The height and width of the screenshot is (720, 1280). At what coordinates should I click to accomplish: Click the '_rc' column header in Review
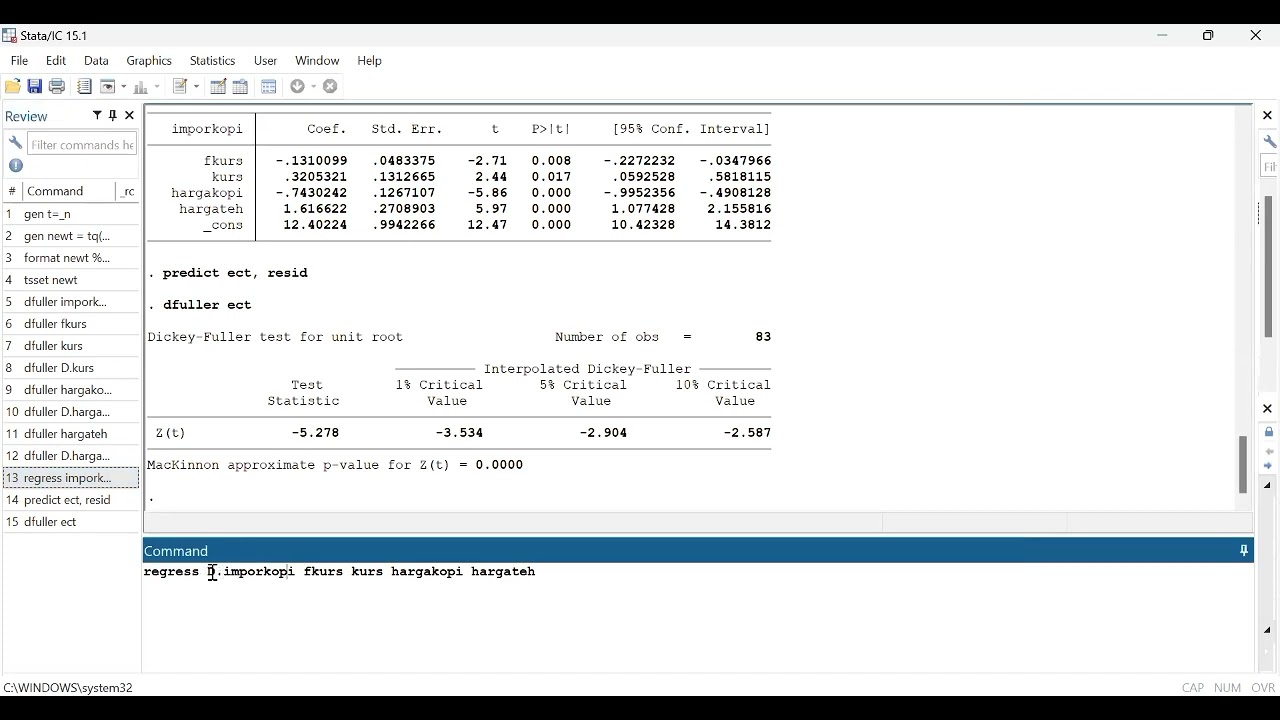click(128, 191)
